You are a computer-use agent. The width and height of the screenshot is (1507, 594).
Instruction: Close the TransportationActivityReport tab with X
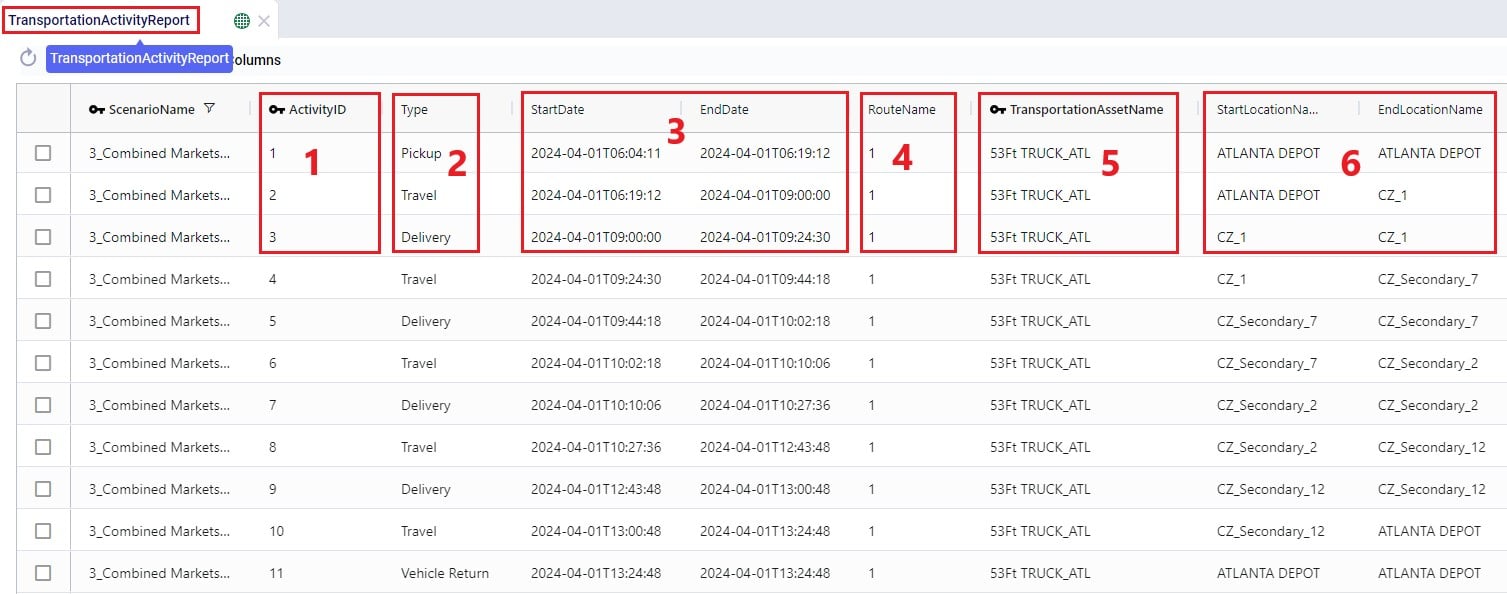(x=264, y=20)
